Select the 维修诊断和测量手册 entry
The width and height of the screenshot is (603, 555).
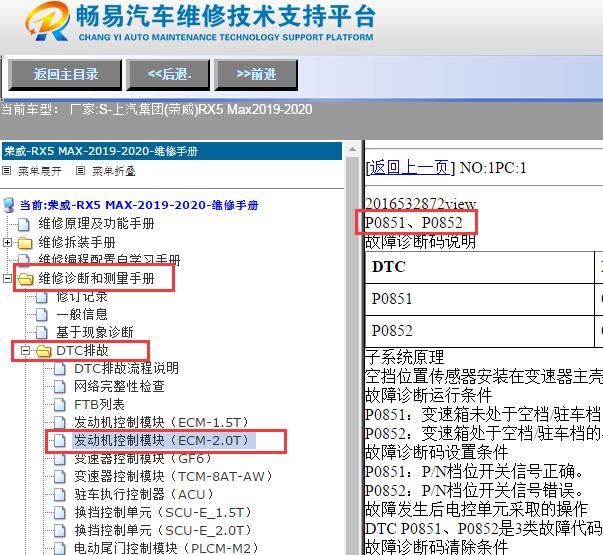tap(96, 278)
